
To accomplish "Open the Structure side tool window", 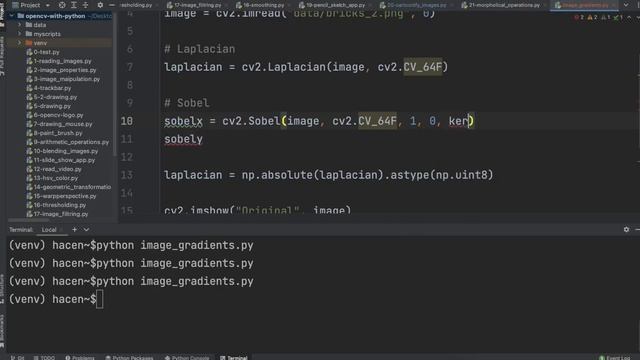I will click(2, 288).
